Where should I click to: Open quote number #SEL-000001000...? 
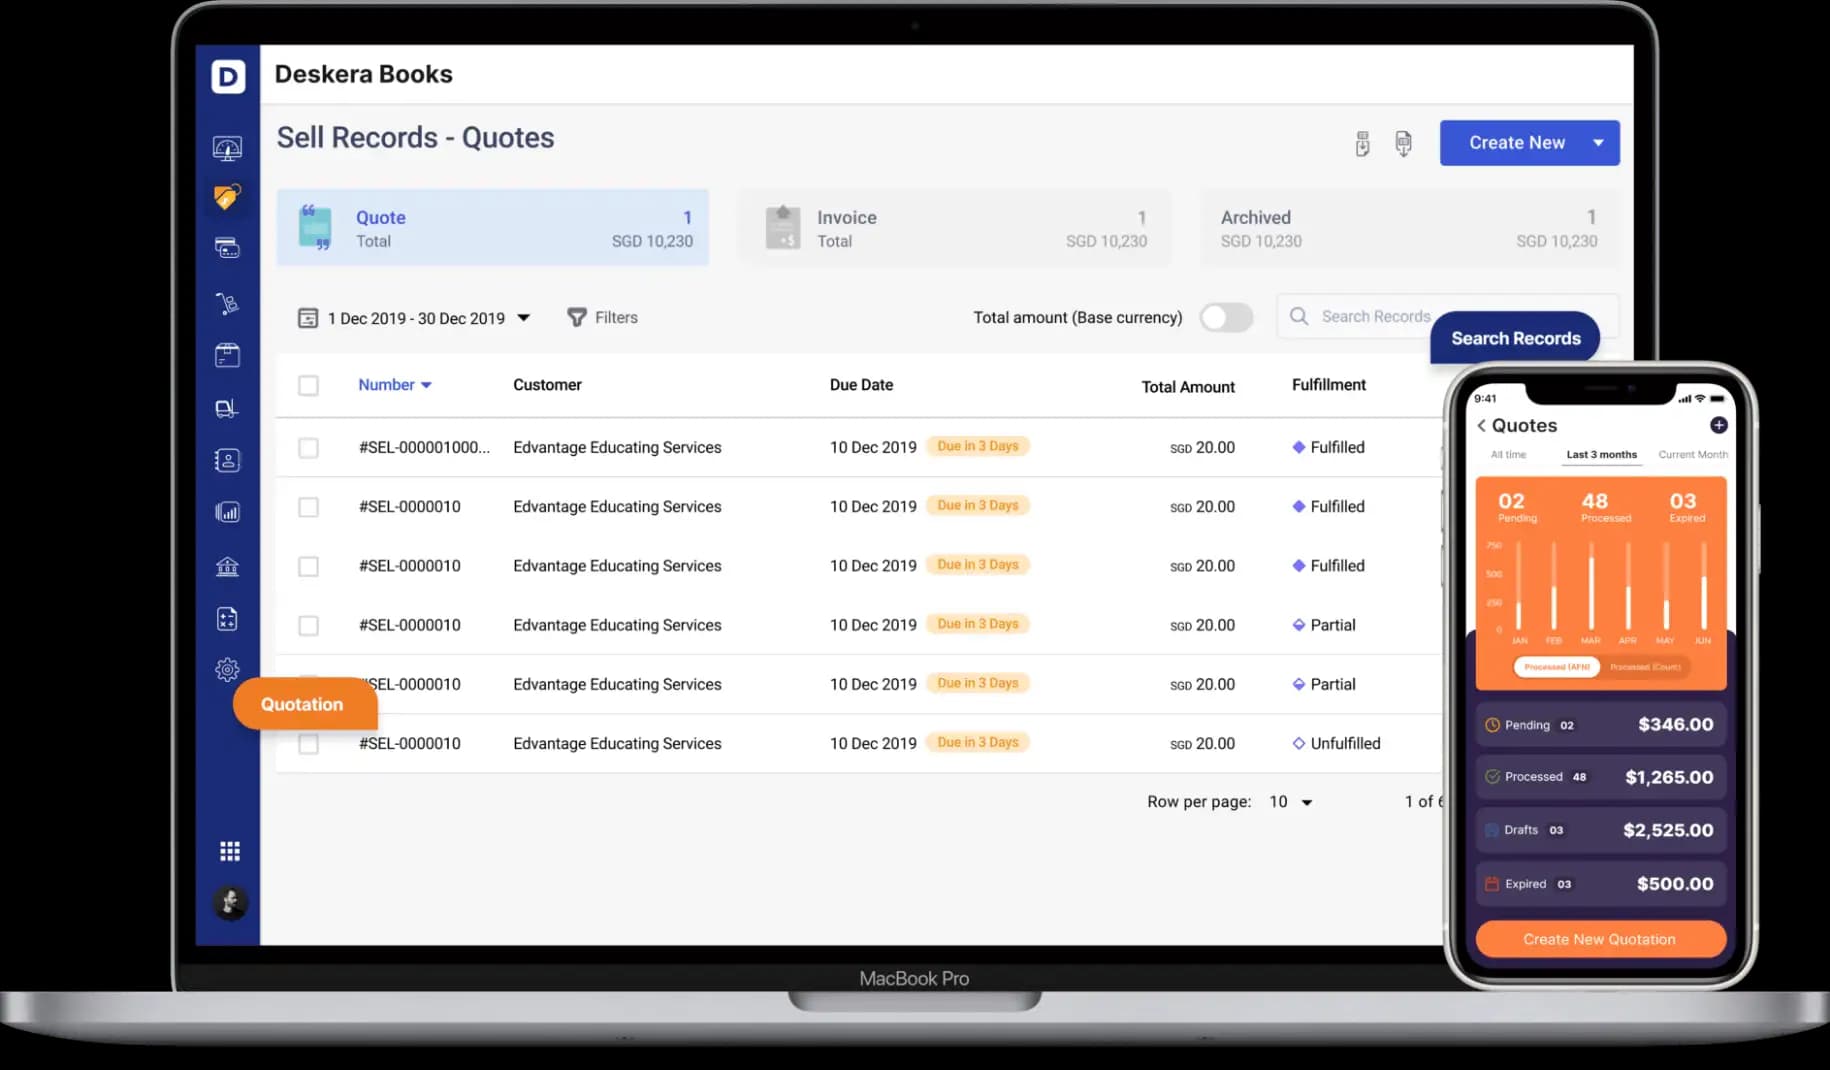point(425,447)
